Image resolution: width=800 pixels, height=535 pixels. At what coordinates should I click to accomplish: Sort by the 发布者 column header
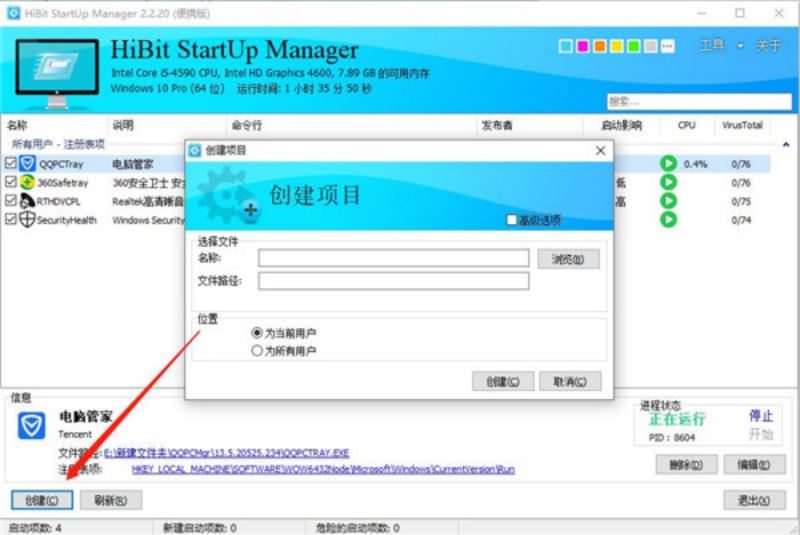(497, 125)
